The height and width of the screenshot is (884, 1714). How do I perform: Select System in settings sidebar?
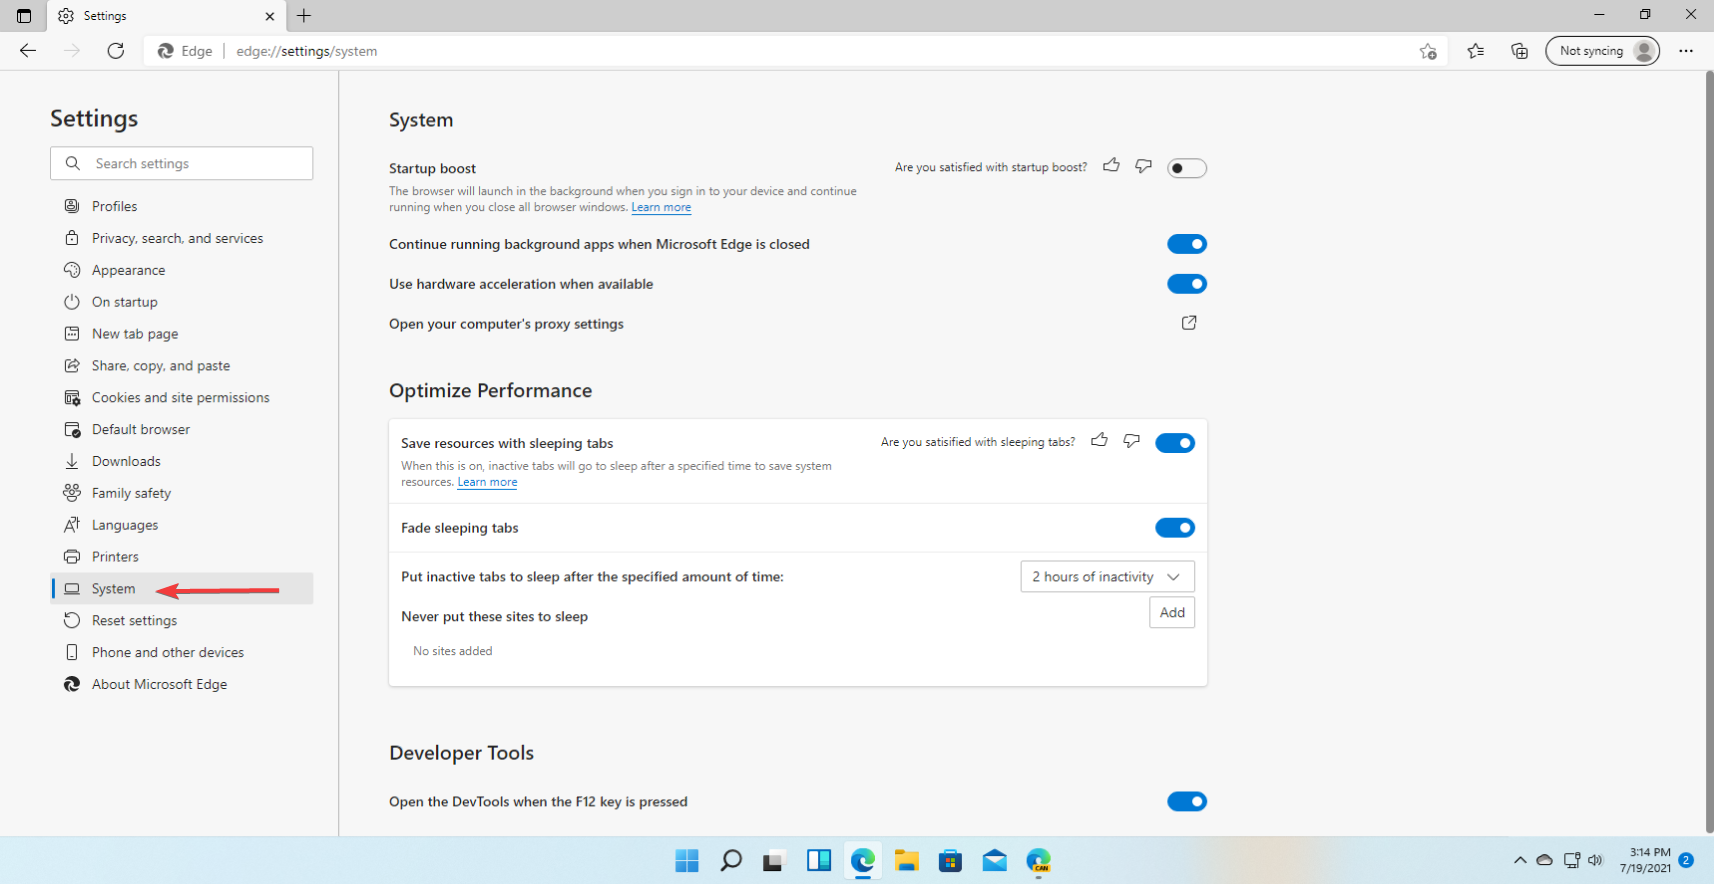click(x=182, y=589)
